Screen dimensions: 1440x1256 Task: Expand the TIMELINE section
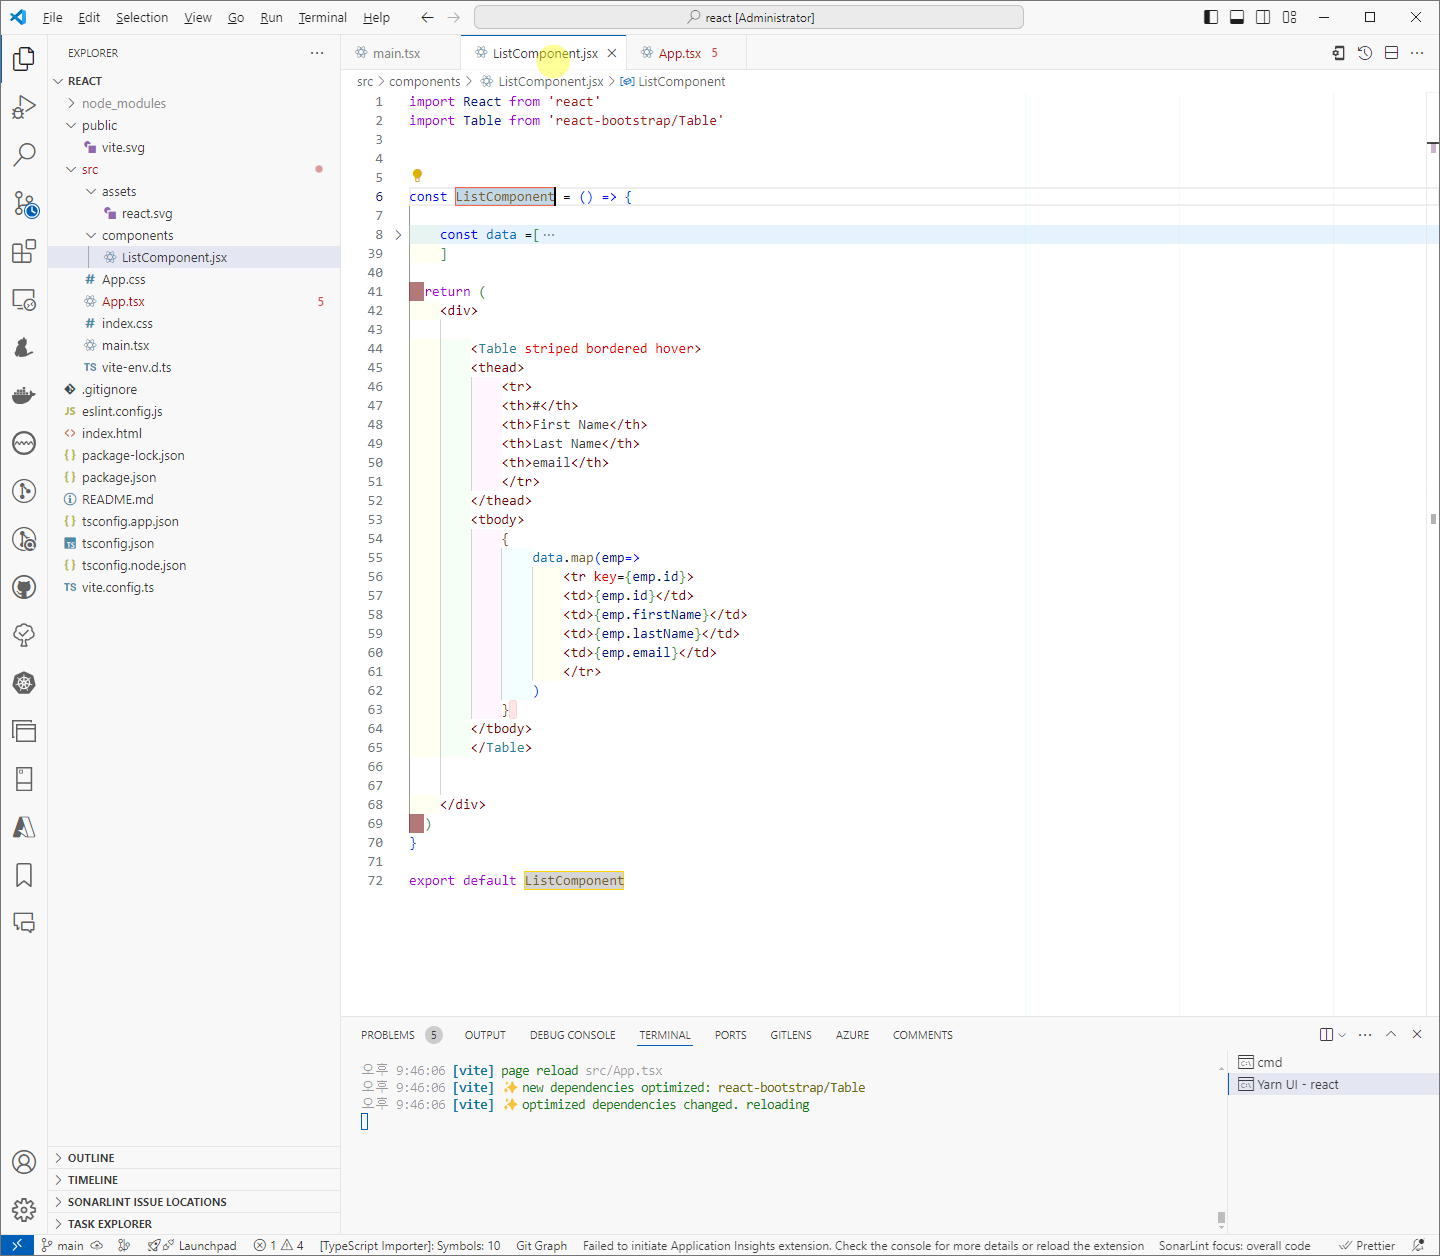click(x=194, y=1180)
